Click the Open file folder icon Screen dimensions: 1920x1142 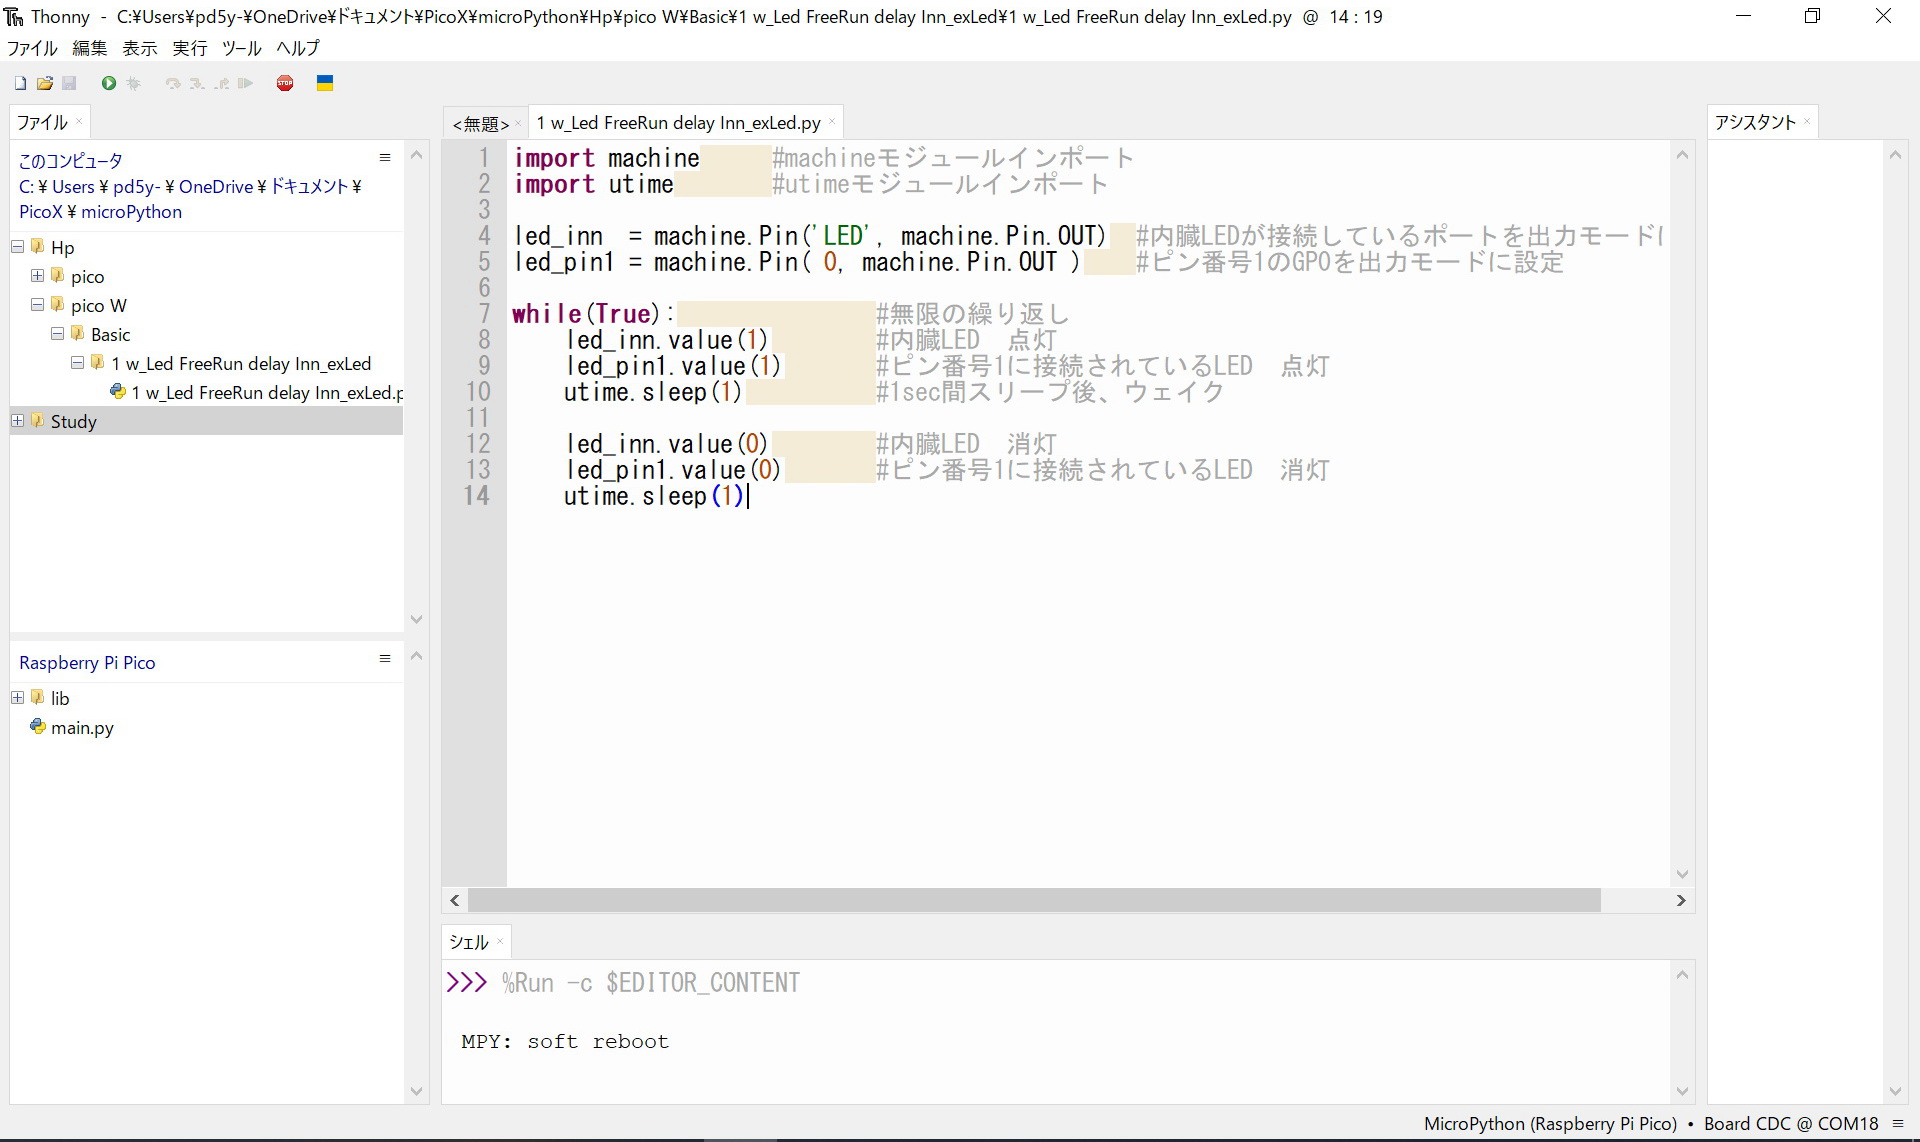click(x=44, y=84)
